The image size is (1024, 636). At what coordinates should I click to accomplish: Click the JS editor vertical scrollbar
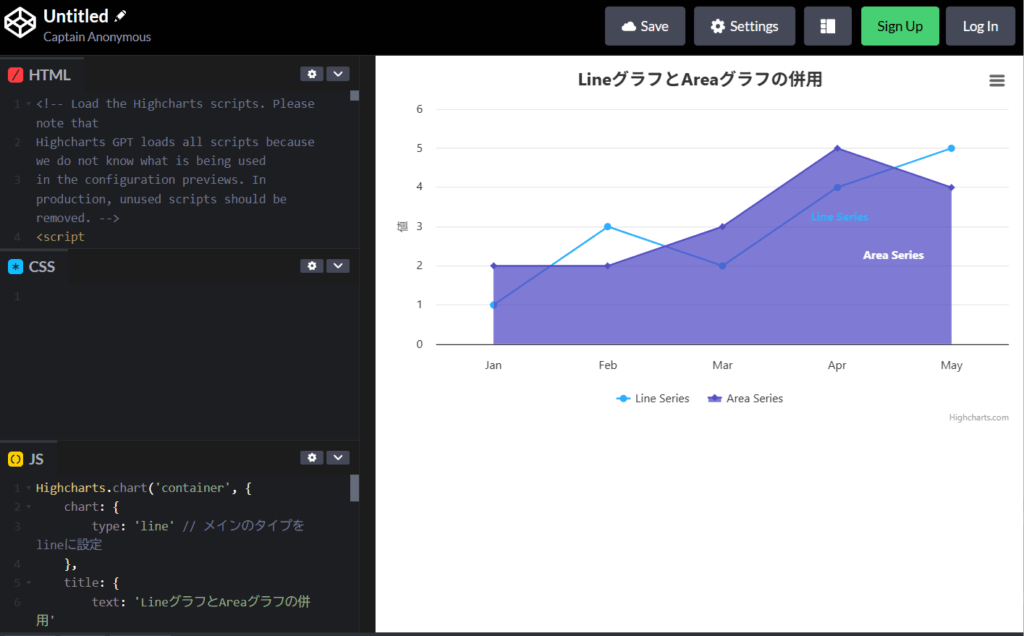tap(354, 488)
